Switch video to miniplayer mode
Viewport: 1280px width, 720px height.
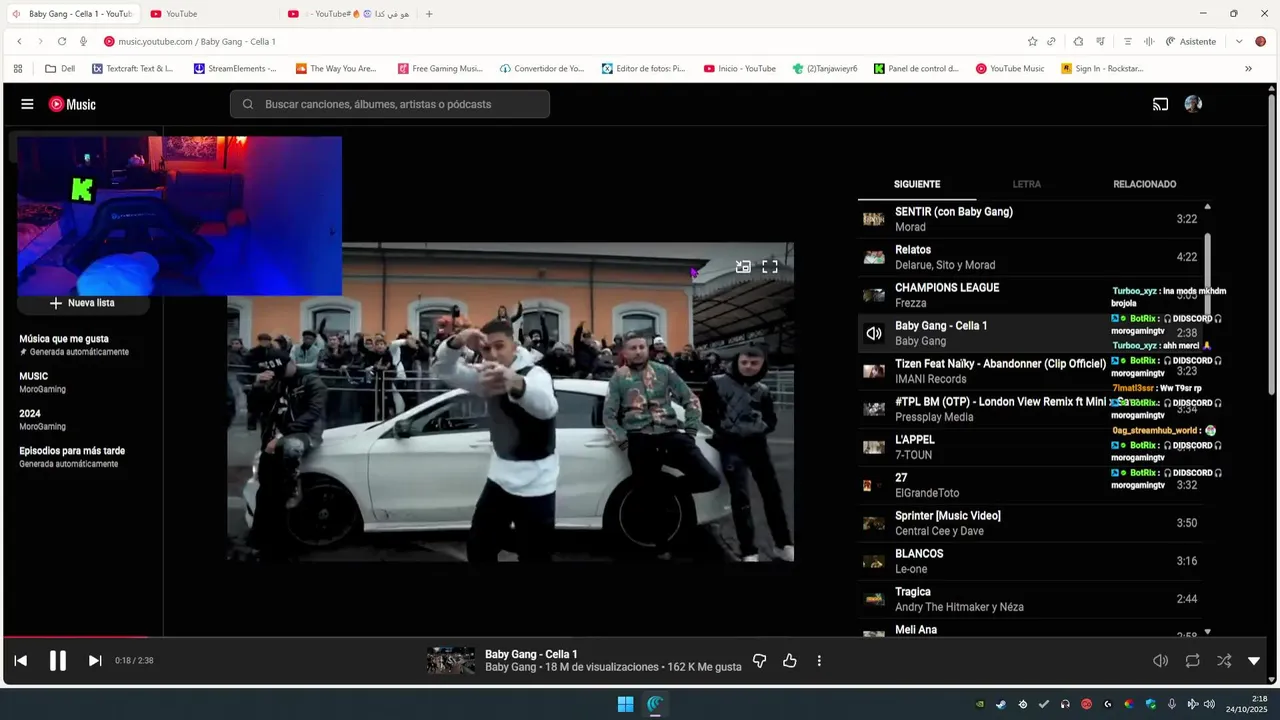[743, 267]
